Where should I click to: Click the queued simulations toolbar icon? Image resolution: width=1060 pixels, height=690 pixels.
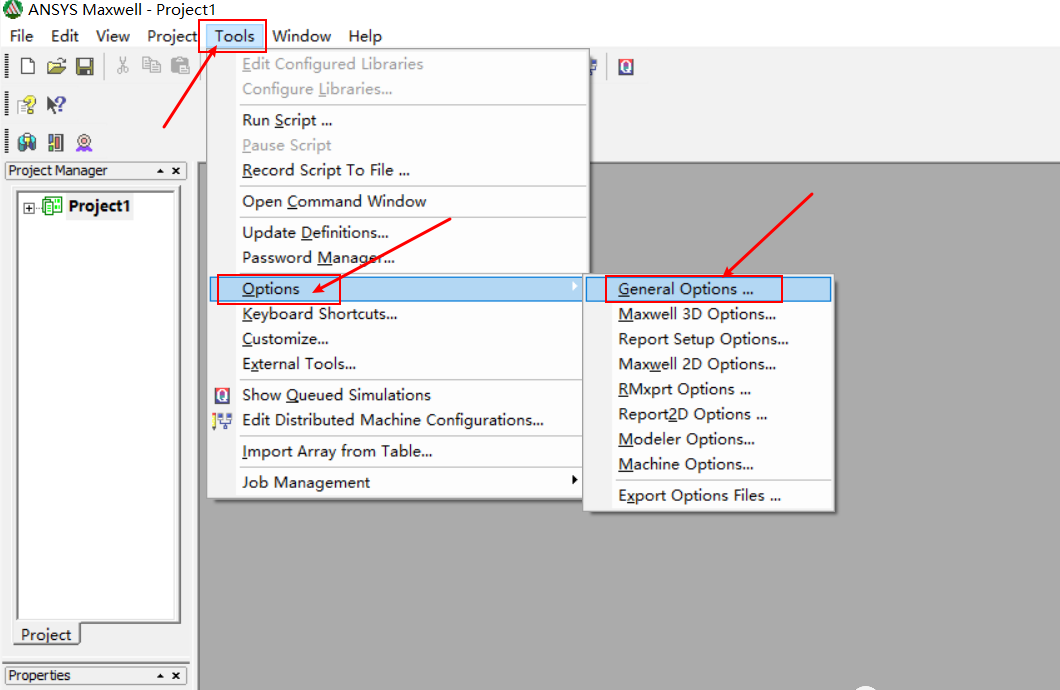click(626, 67)
